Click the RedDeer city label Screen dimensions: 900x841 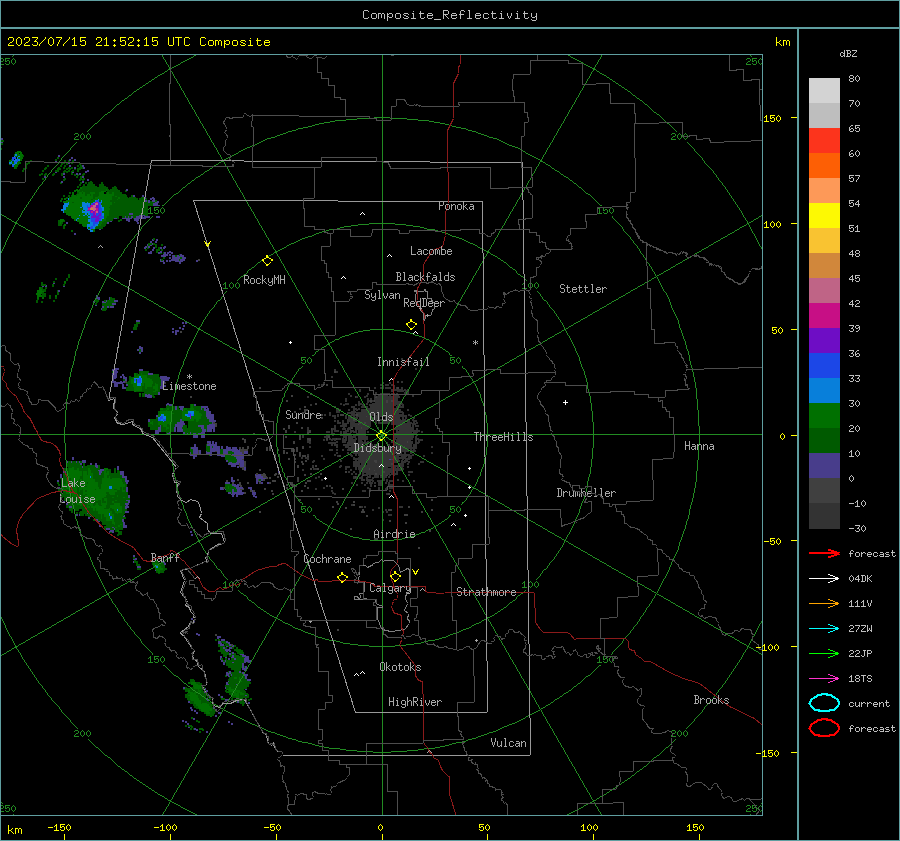click(424, 303)
